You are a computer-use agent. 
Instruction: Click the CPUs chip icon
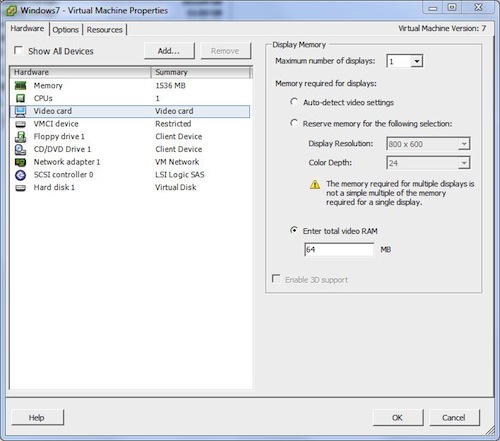pos(20,98)
